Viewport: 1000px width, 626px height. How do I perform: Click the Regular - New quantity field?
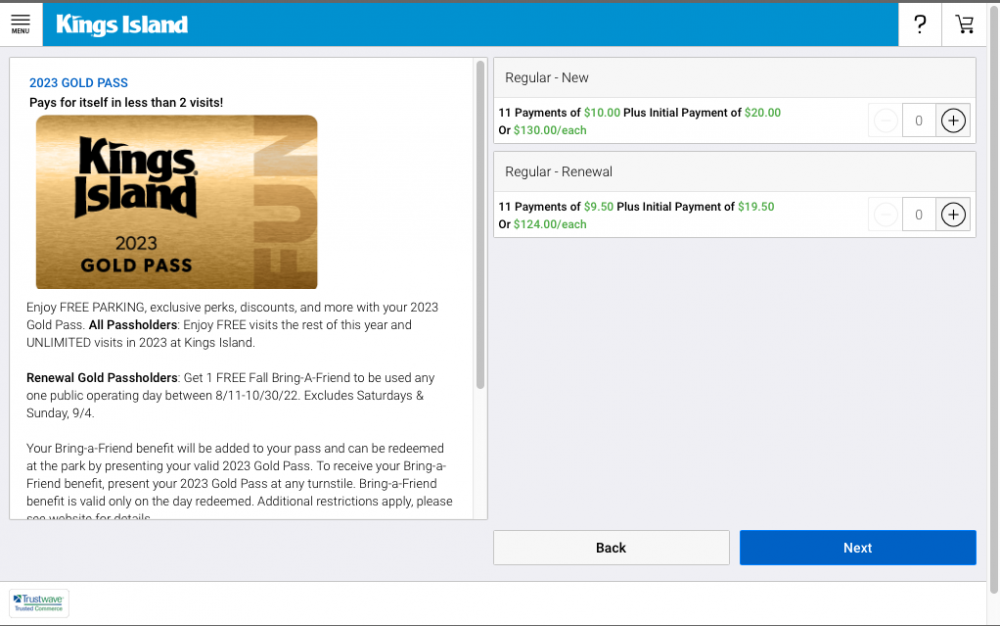918,121
